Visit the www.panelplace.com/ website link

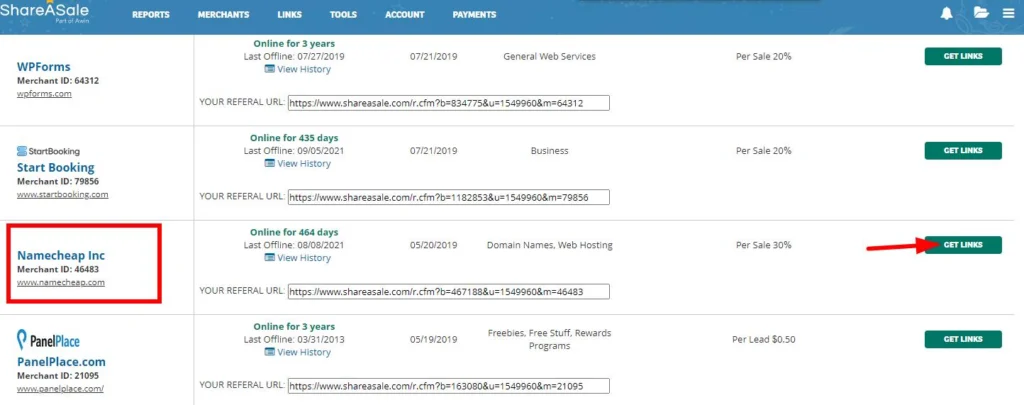pyautogui.click(x=60, y=388)
